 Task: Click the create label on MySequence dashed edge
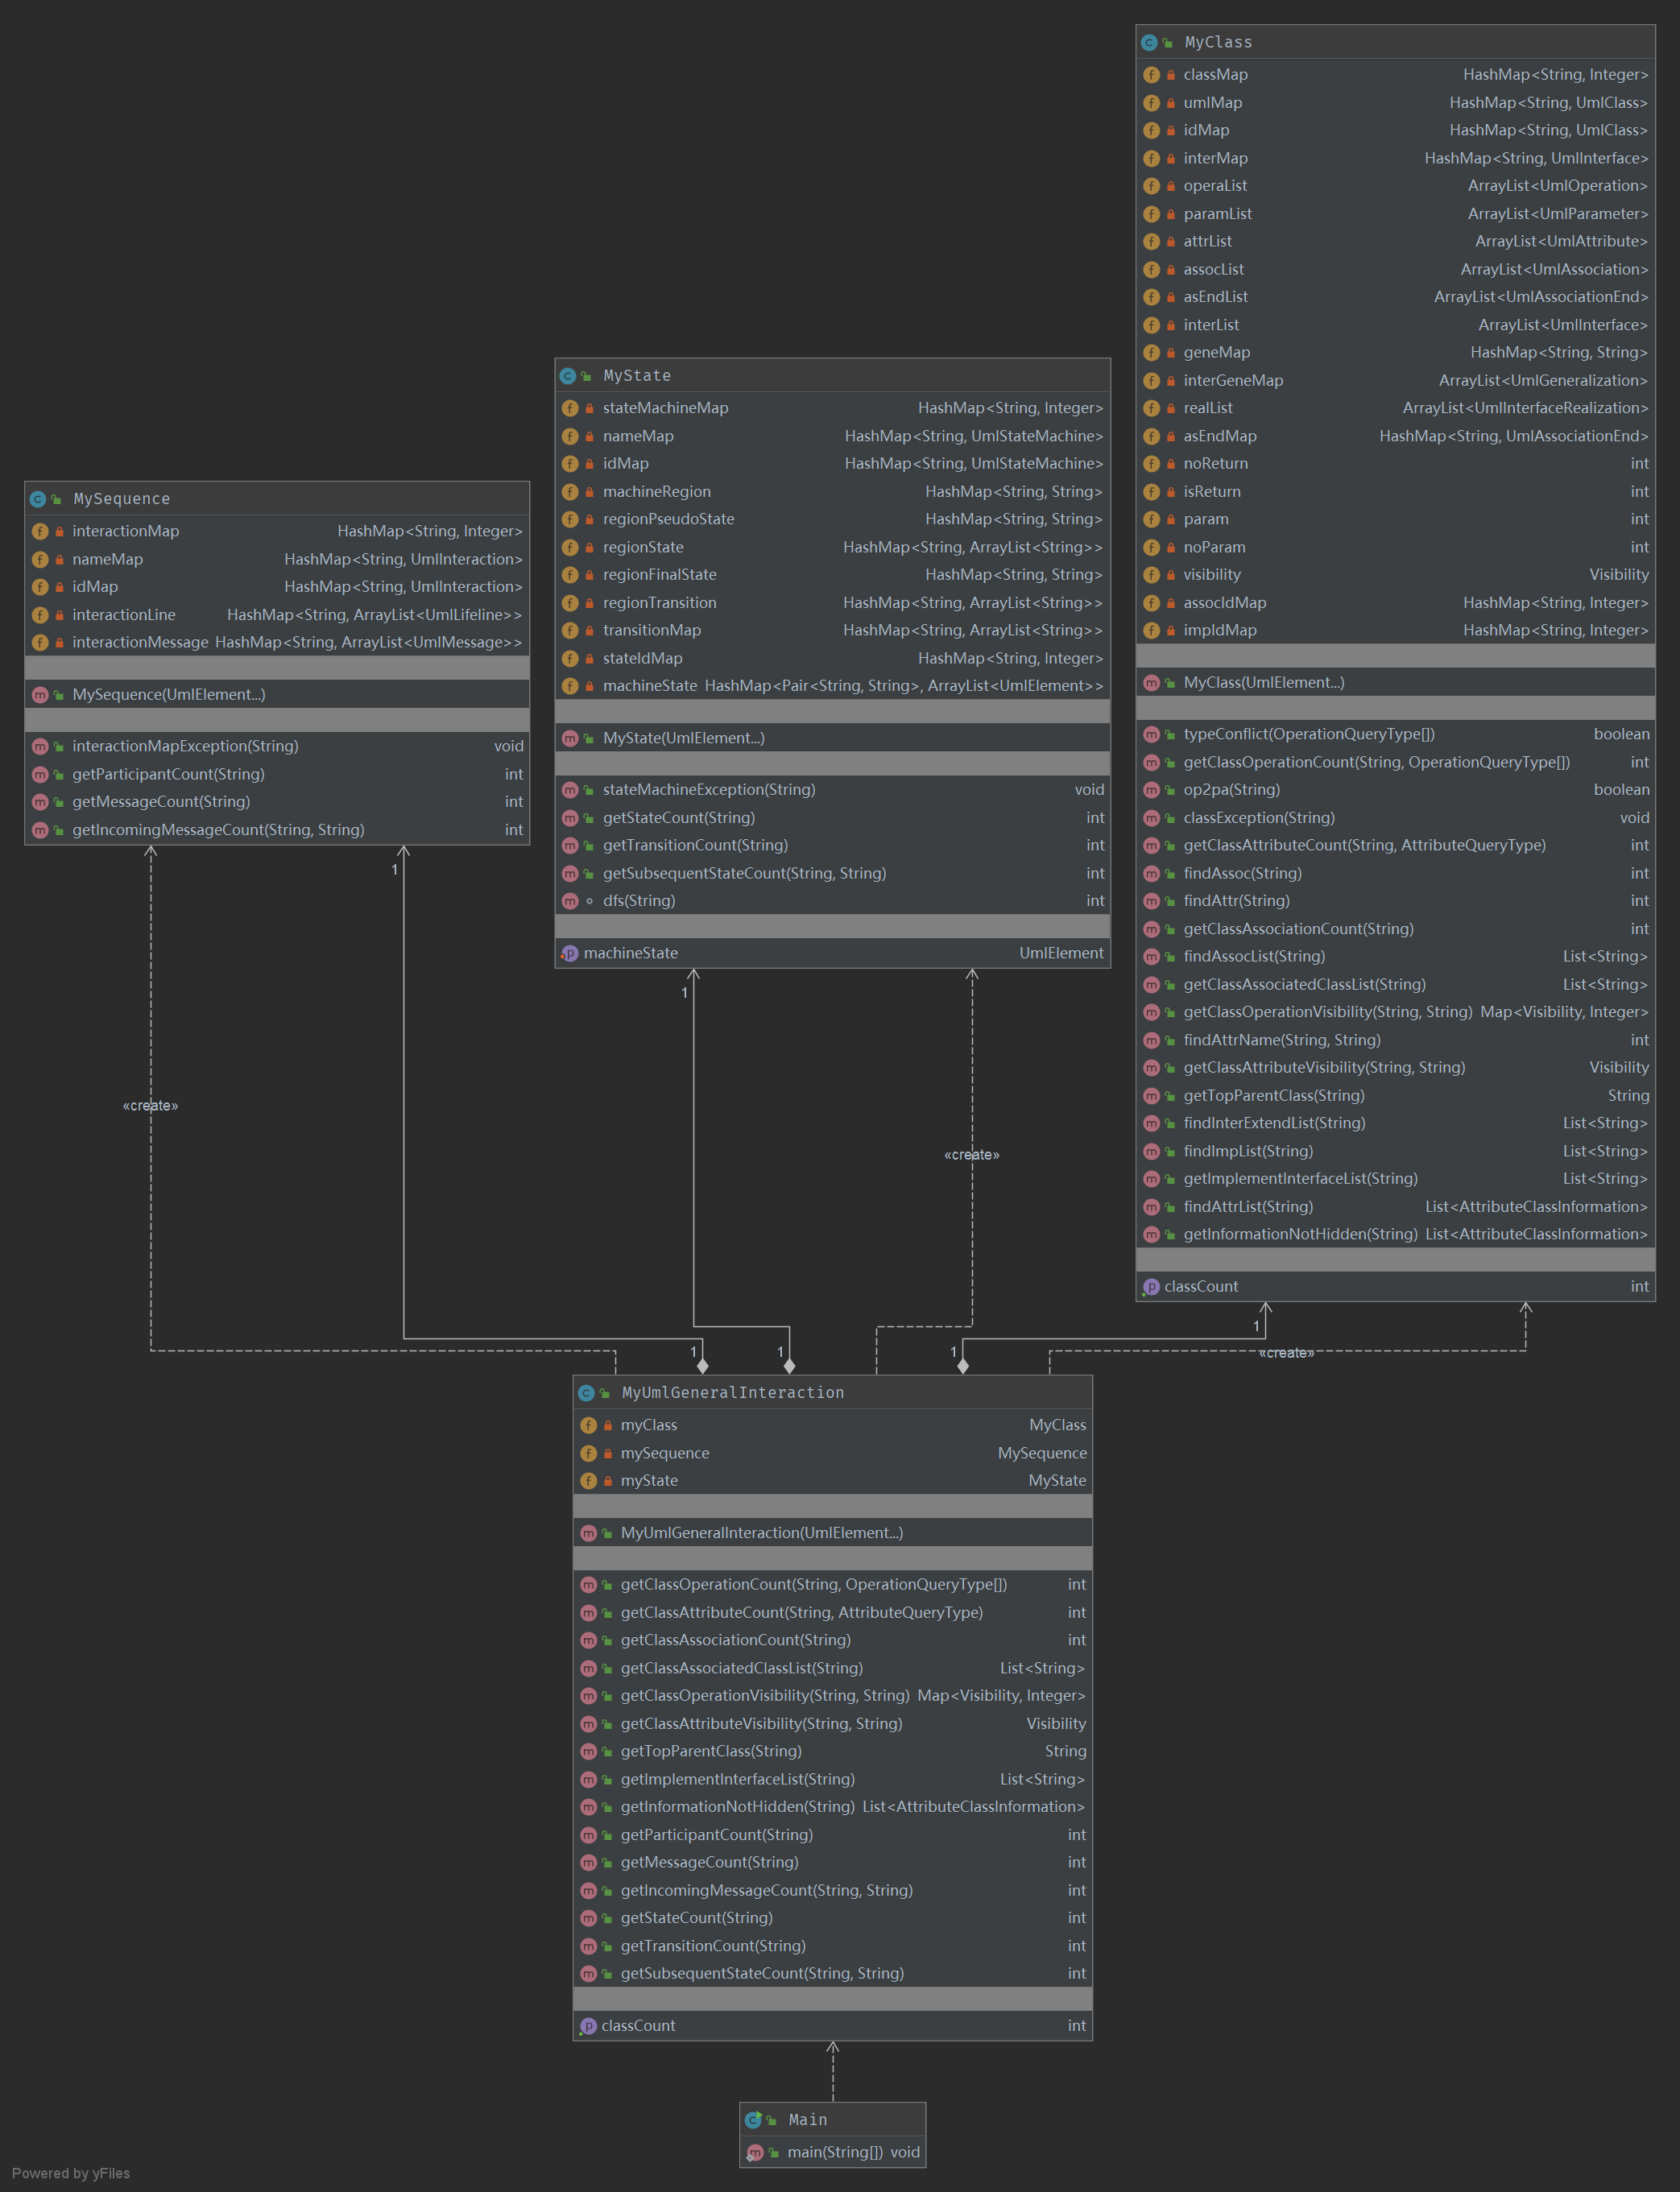point(150,1105)
